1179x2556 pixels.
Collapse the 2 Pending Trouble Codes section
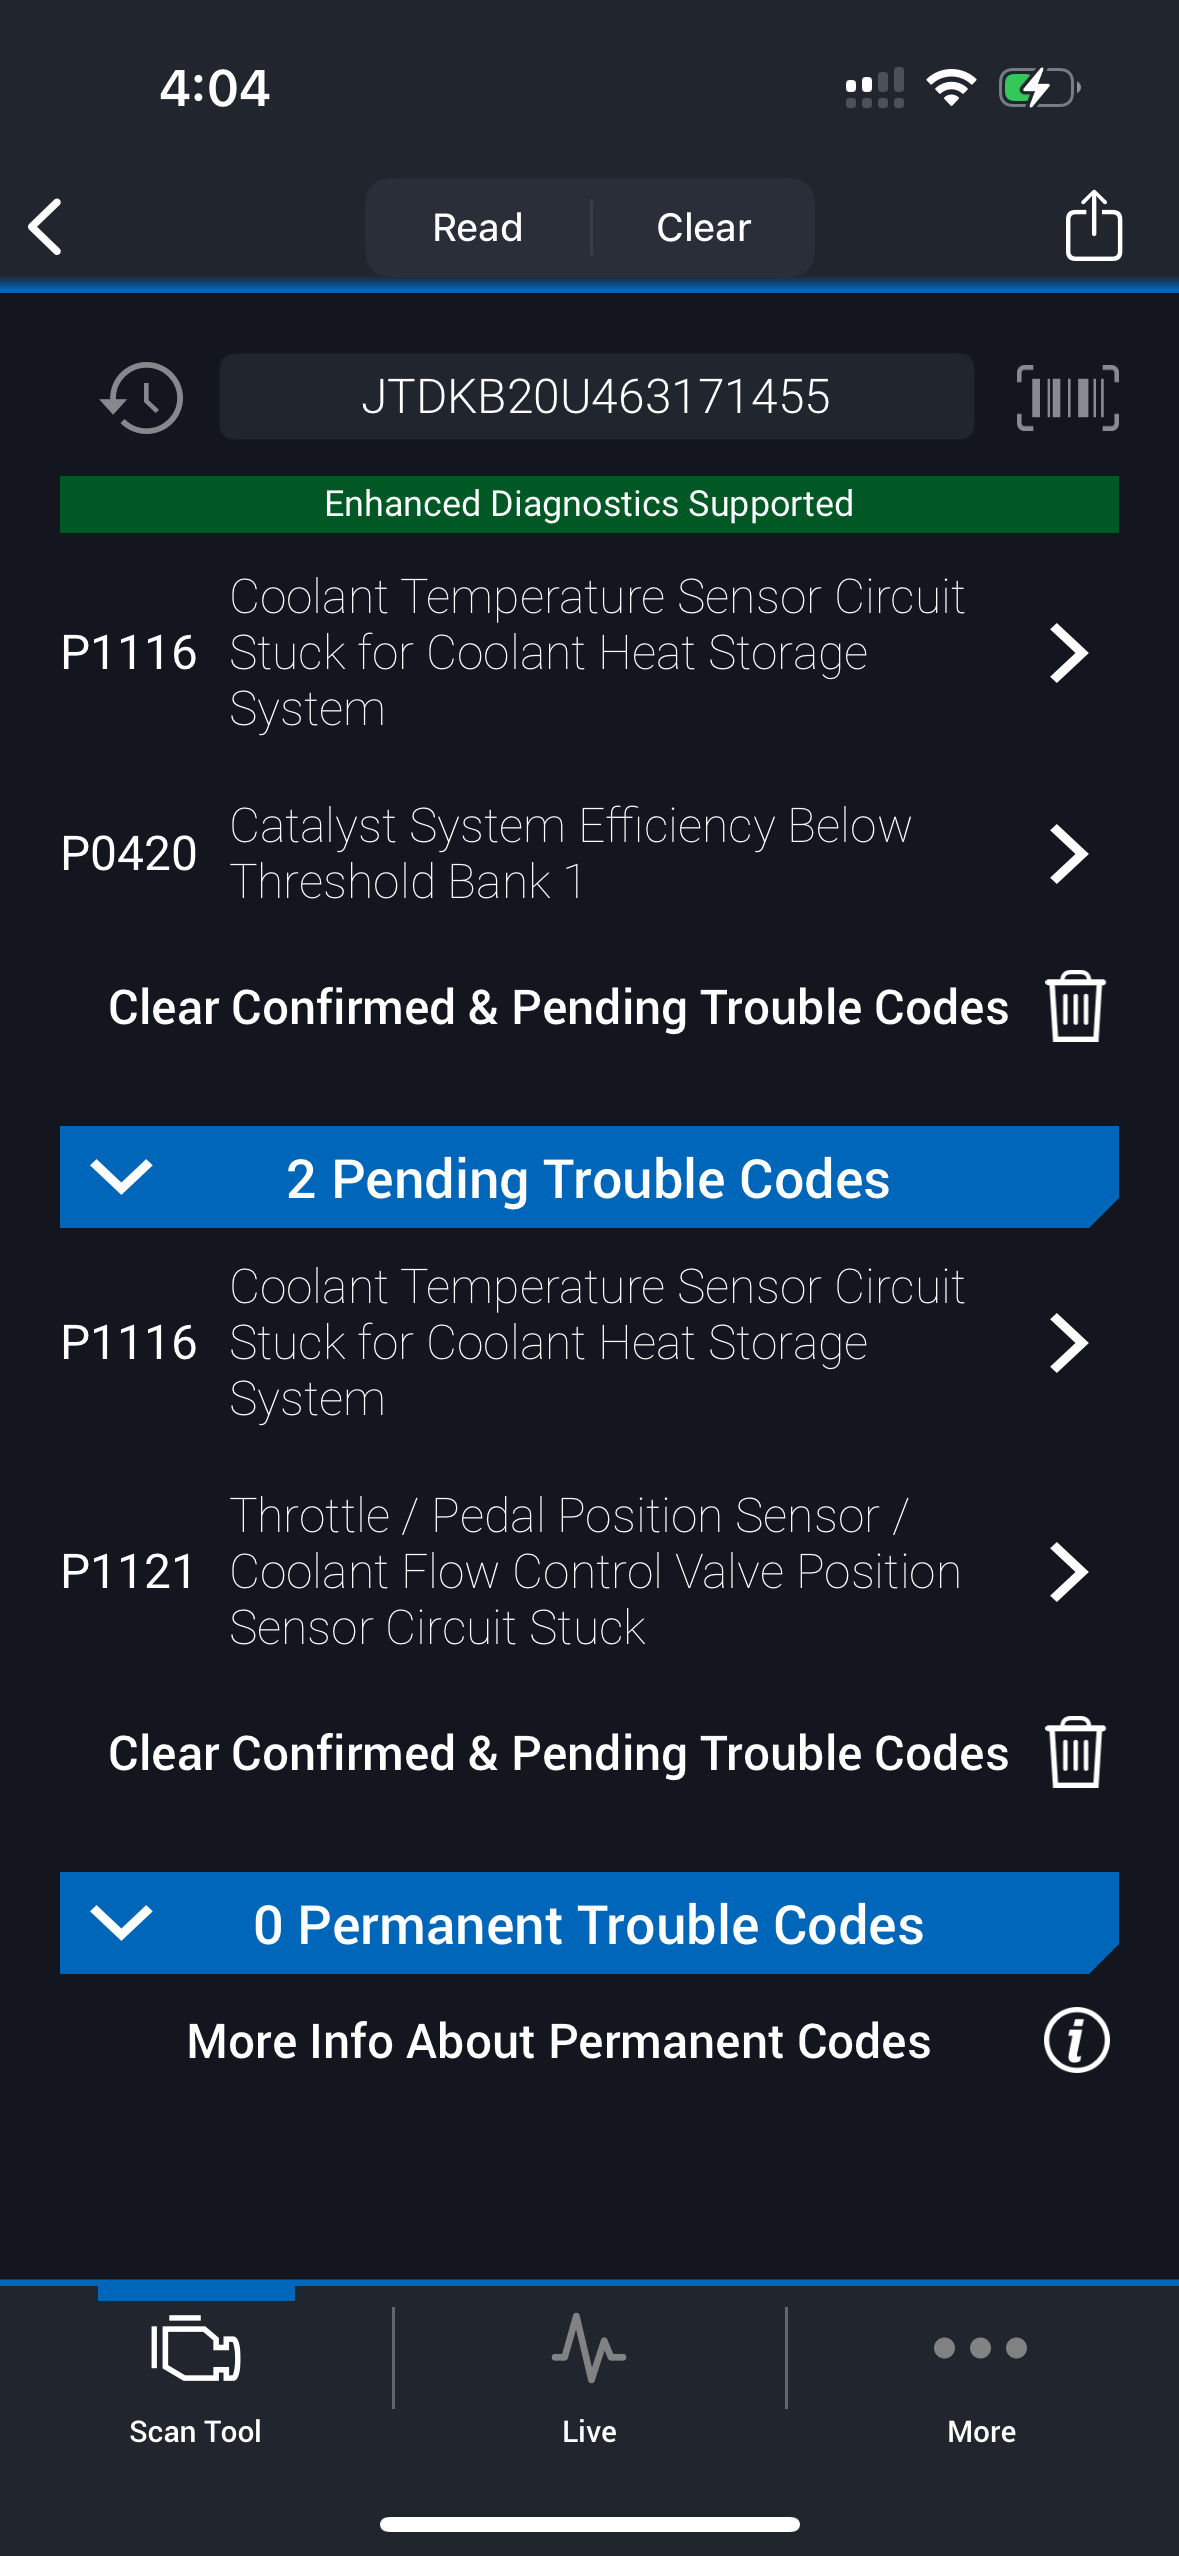121,1177
